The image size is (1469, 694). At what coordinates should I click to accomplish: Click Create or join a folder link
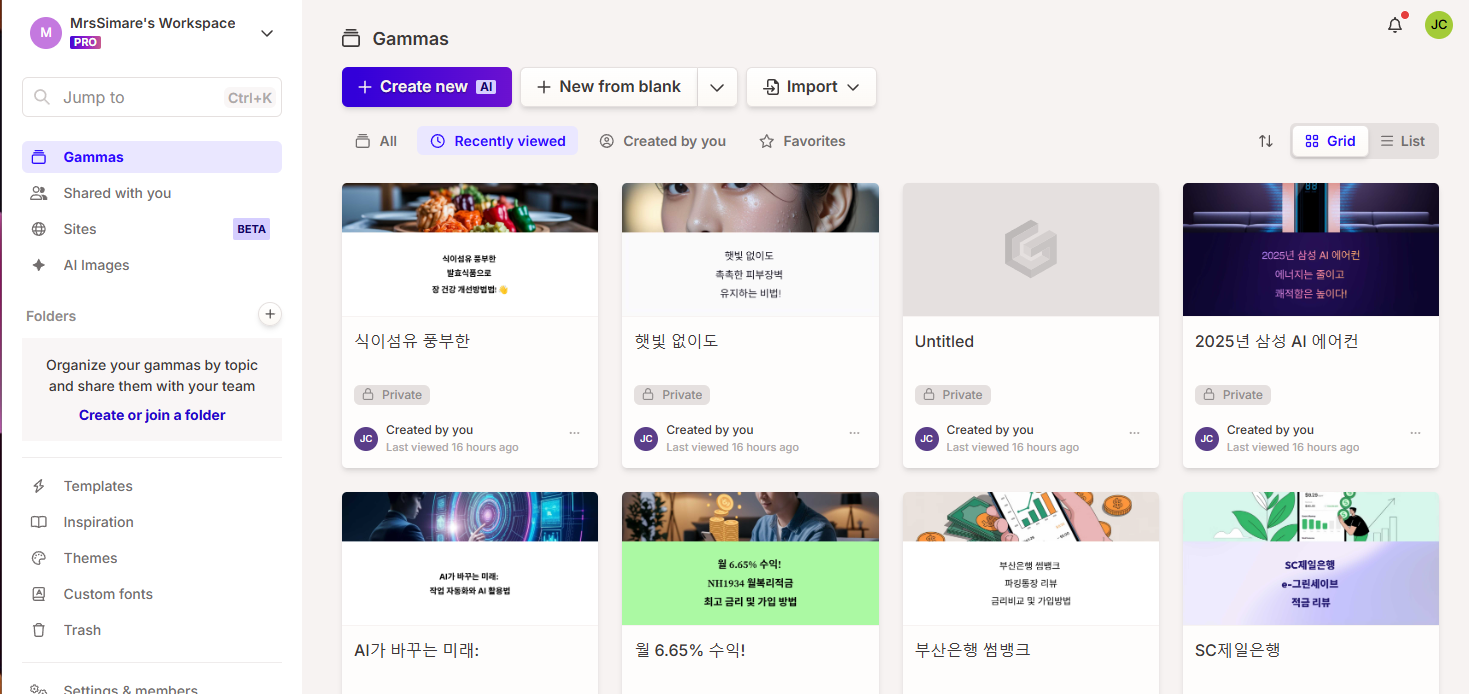click(152, 415)
